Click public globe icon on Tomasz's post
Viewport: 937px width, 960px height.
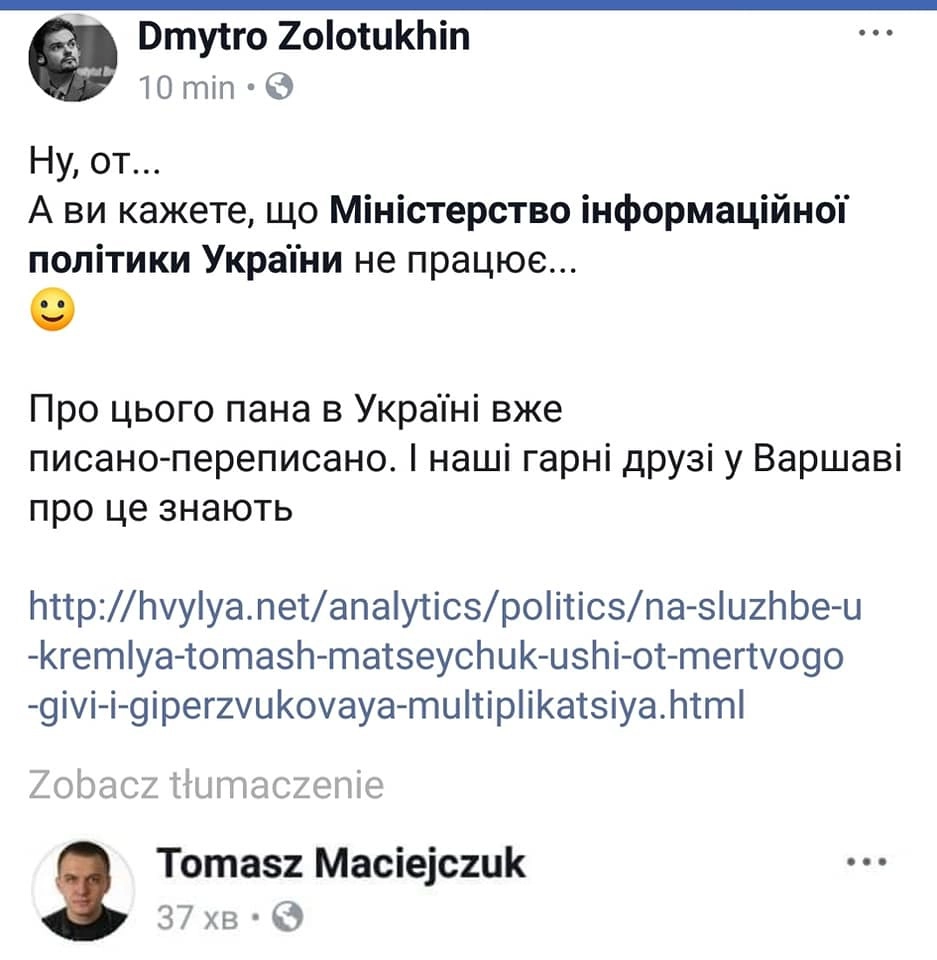pyautogui.click(x=288, y=916)
